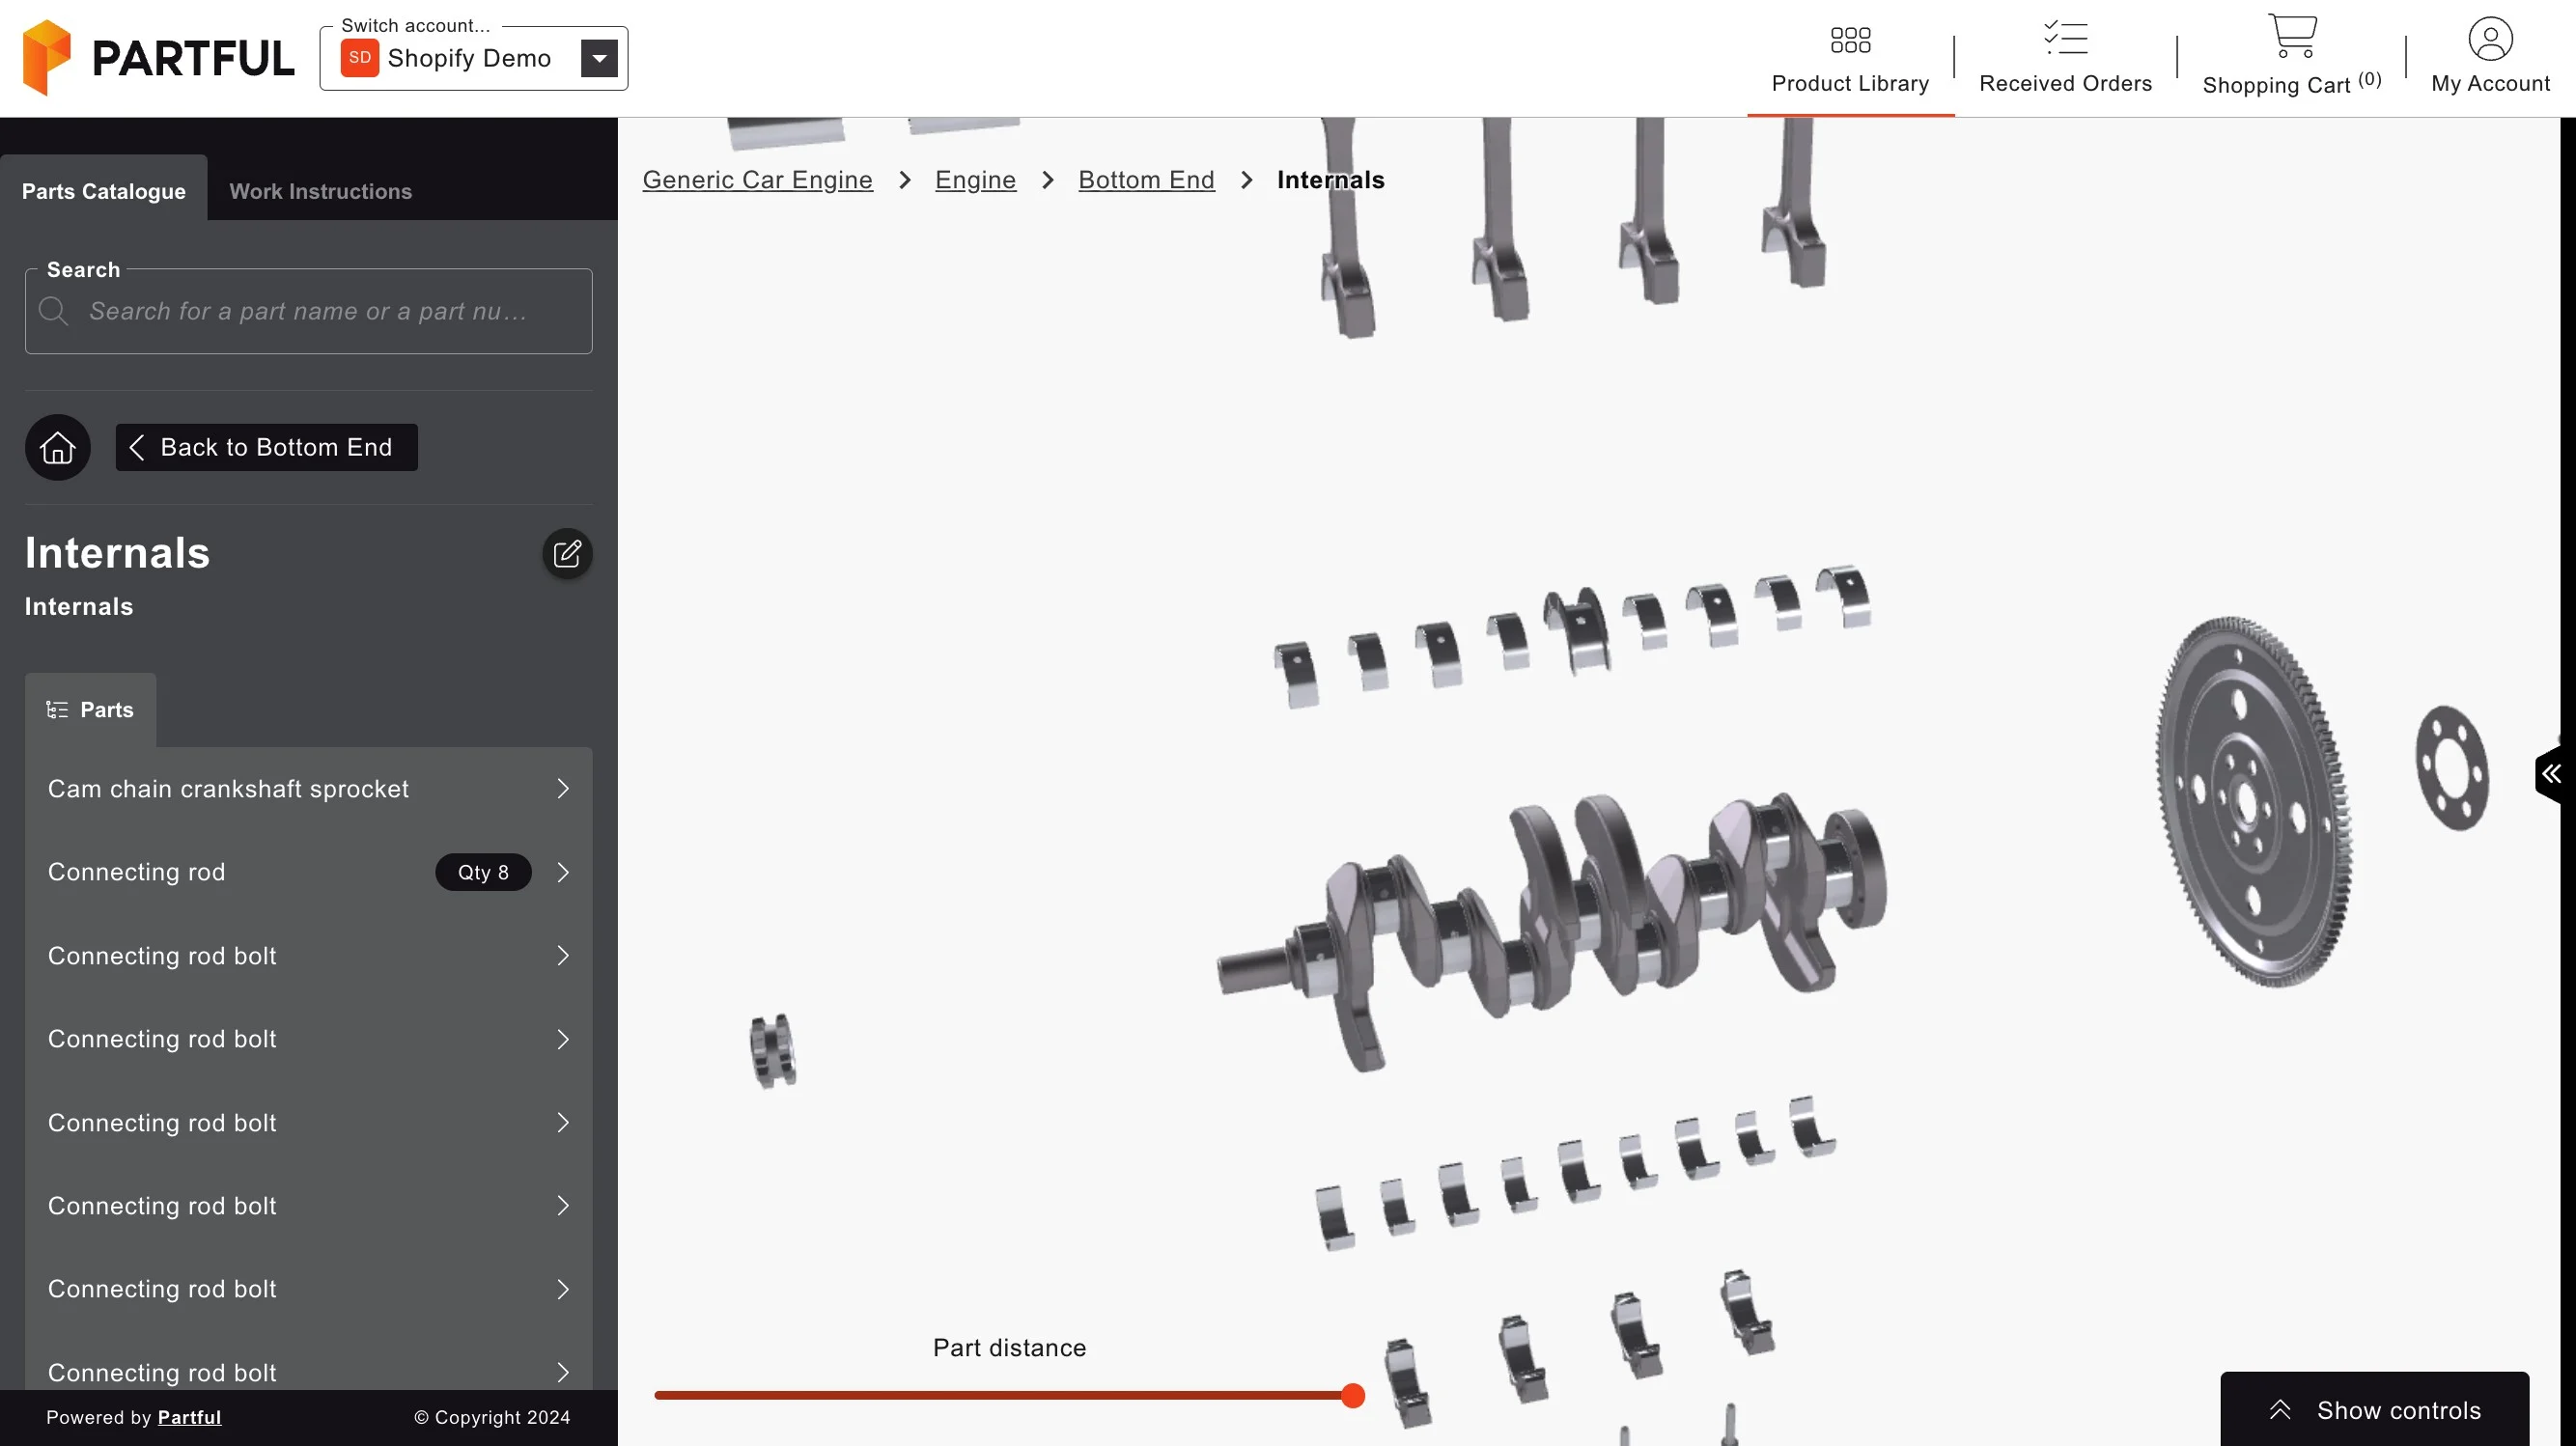Click the Cam chain crankshaft sprocket label
The height and width of the screenshot is (1446, 2576).
(228, 789)
